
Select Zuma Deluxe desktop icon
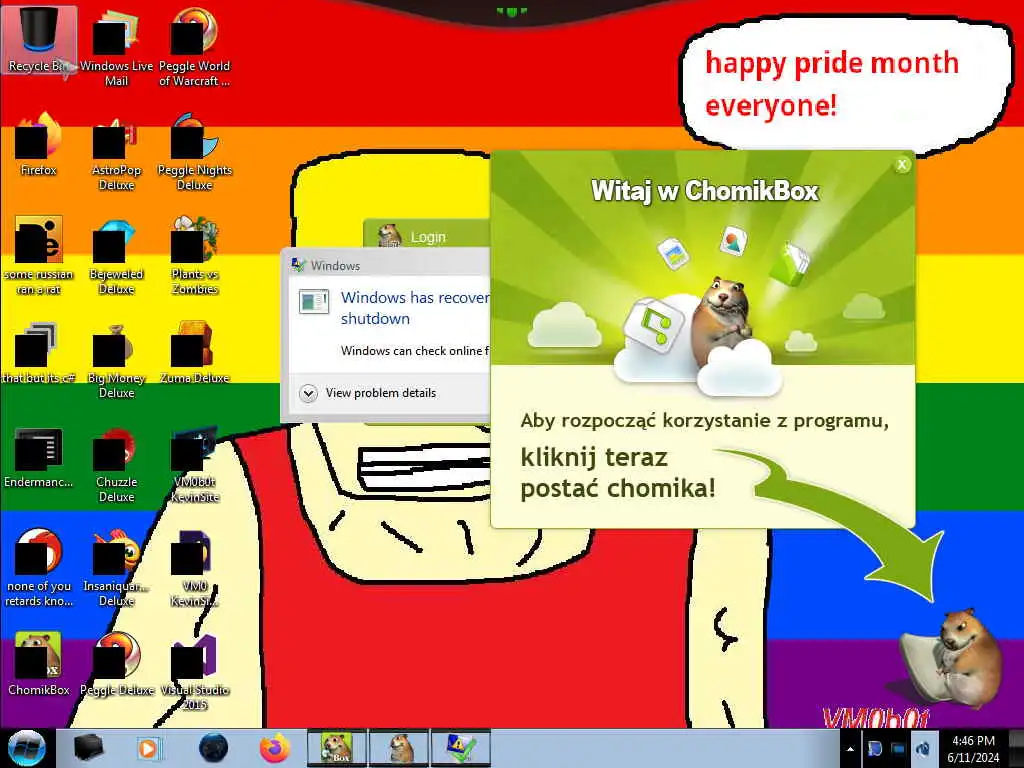pyautogui.click(x=194, y=353)
